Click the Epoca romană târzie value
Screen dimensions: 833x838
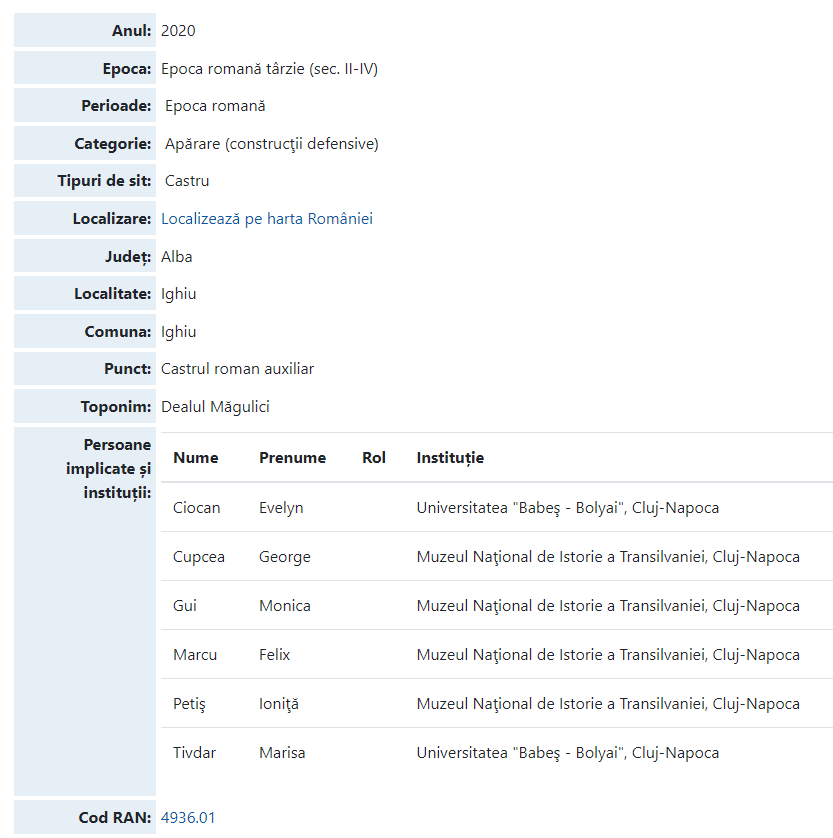(269, 69)
